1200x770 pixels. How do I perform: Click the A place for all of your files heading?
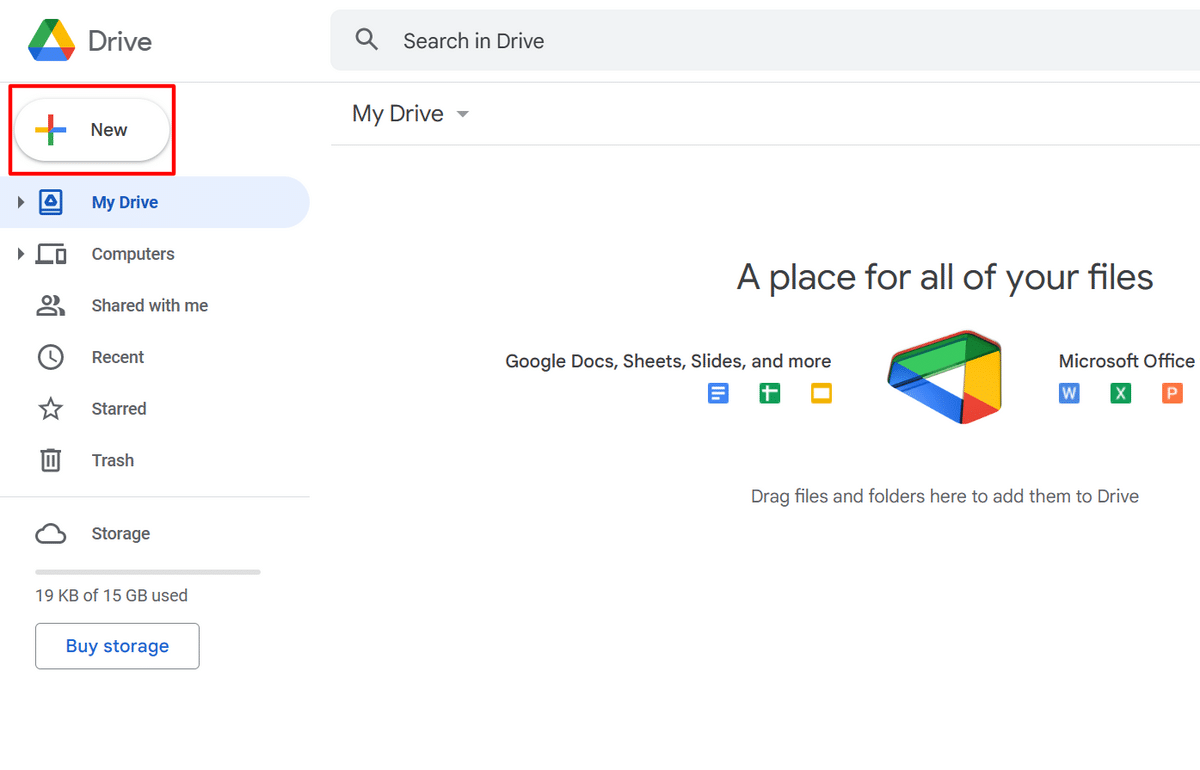pyautogui.click(x=945, y=277)
